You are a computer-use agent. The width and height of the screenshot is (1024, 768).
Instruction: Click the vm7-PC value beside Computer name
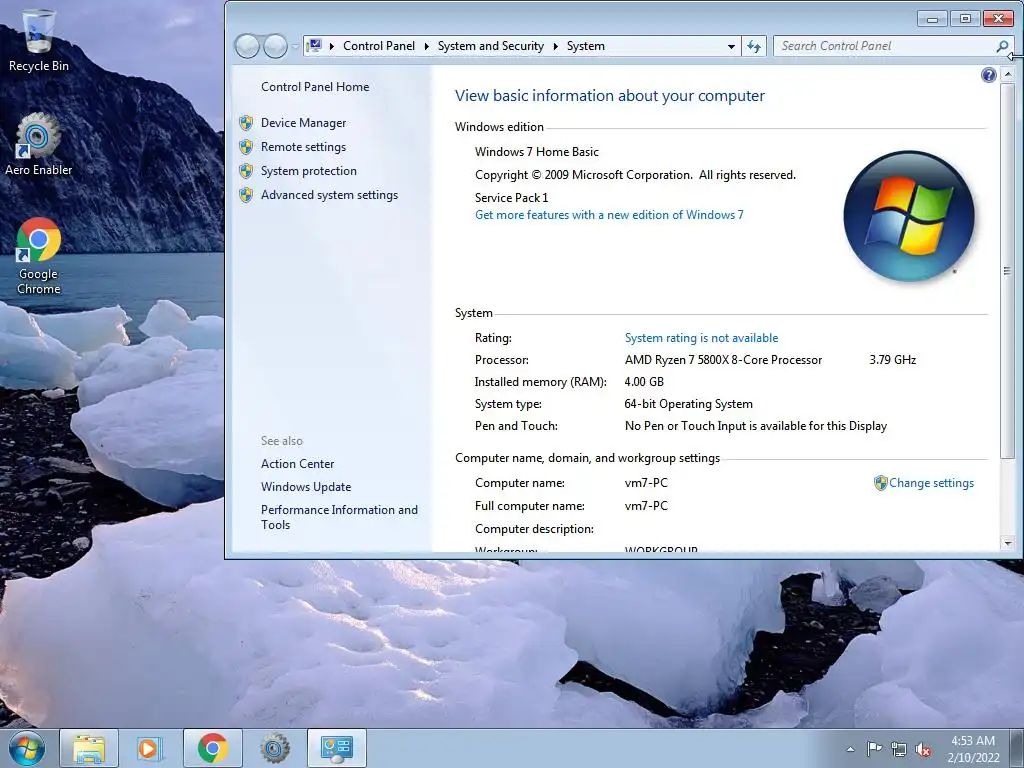tap(646, 483)
